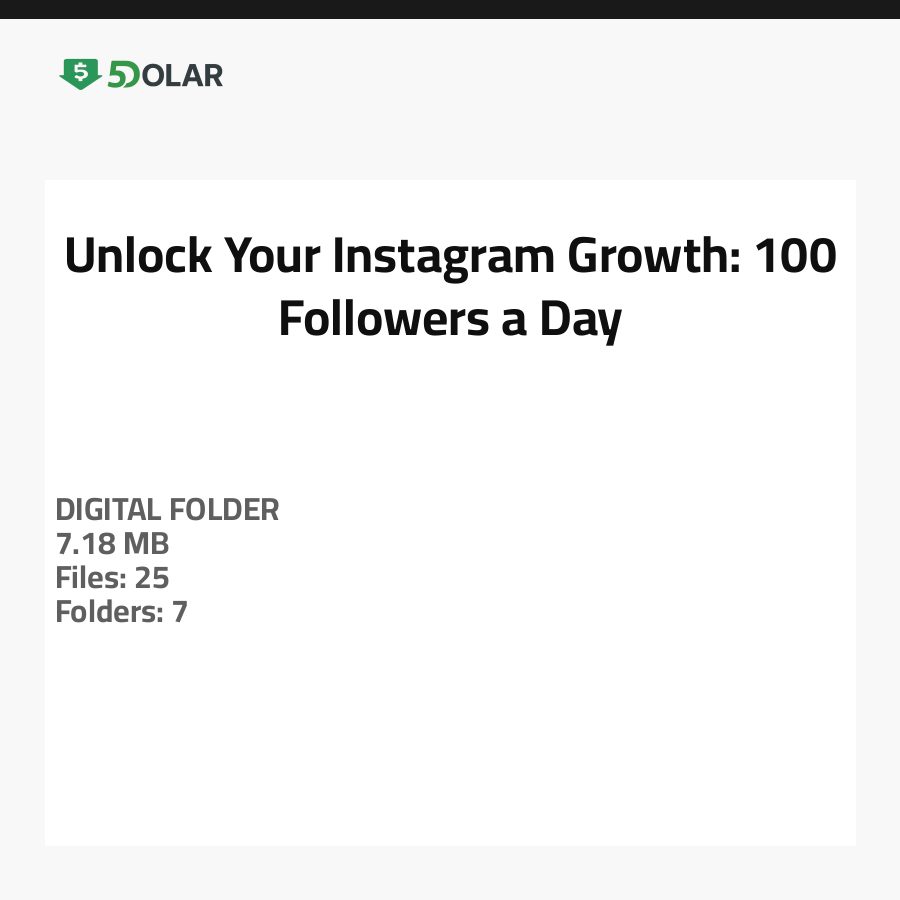Click the word "Your" in the title

(x=272, y=257)
